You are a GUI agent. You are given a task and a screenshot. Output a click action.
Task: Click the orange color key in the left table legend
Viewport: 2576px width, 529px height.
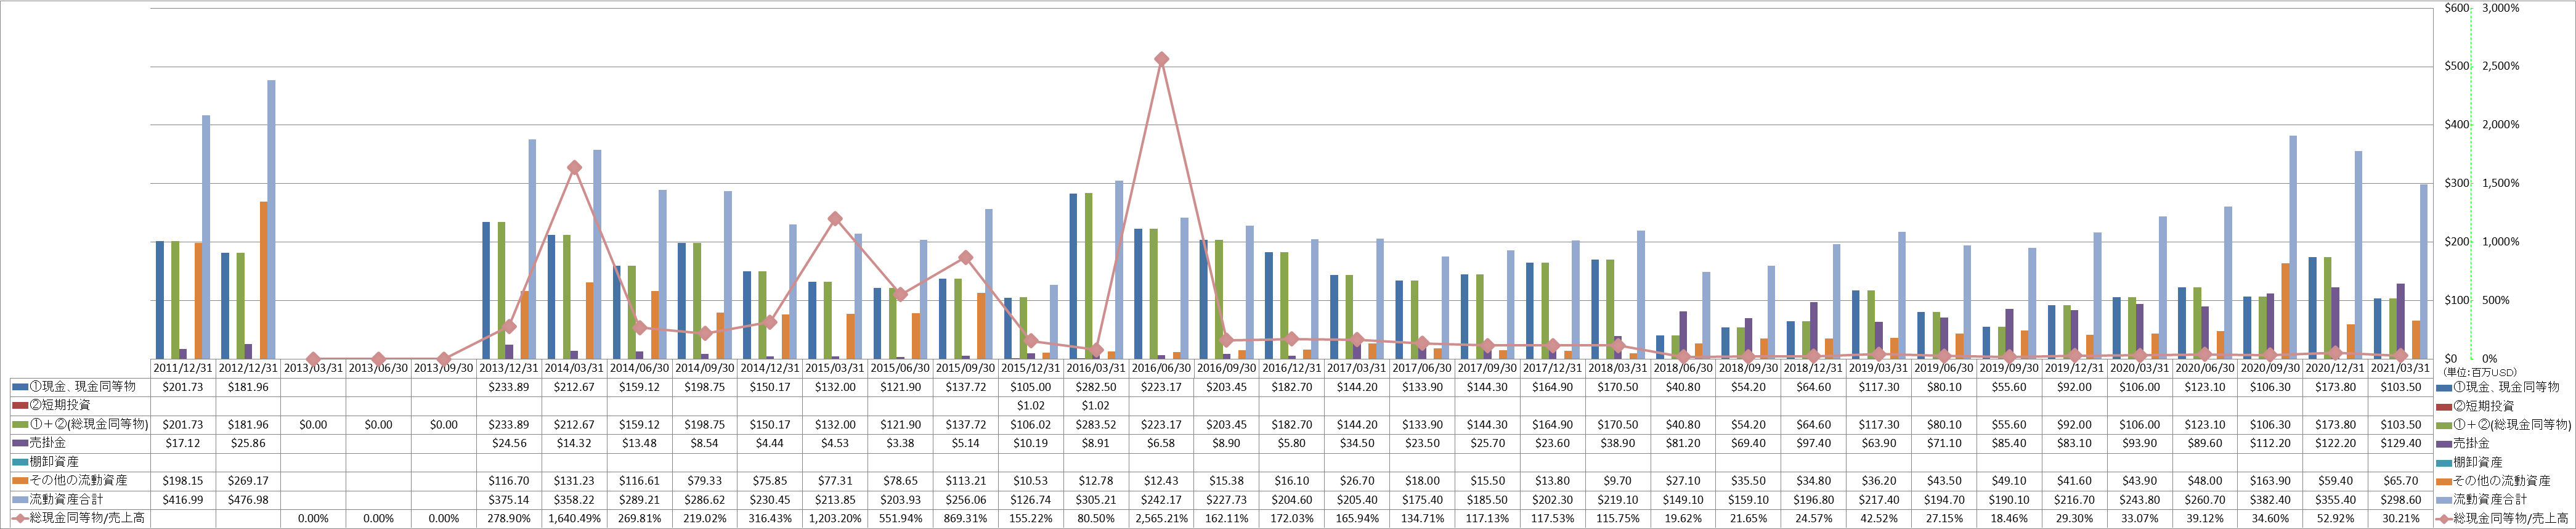[x=20, y=482]
